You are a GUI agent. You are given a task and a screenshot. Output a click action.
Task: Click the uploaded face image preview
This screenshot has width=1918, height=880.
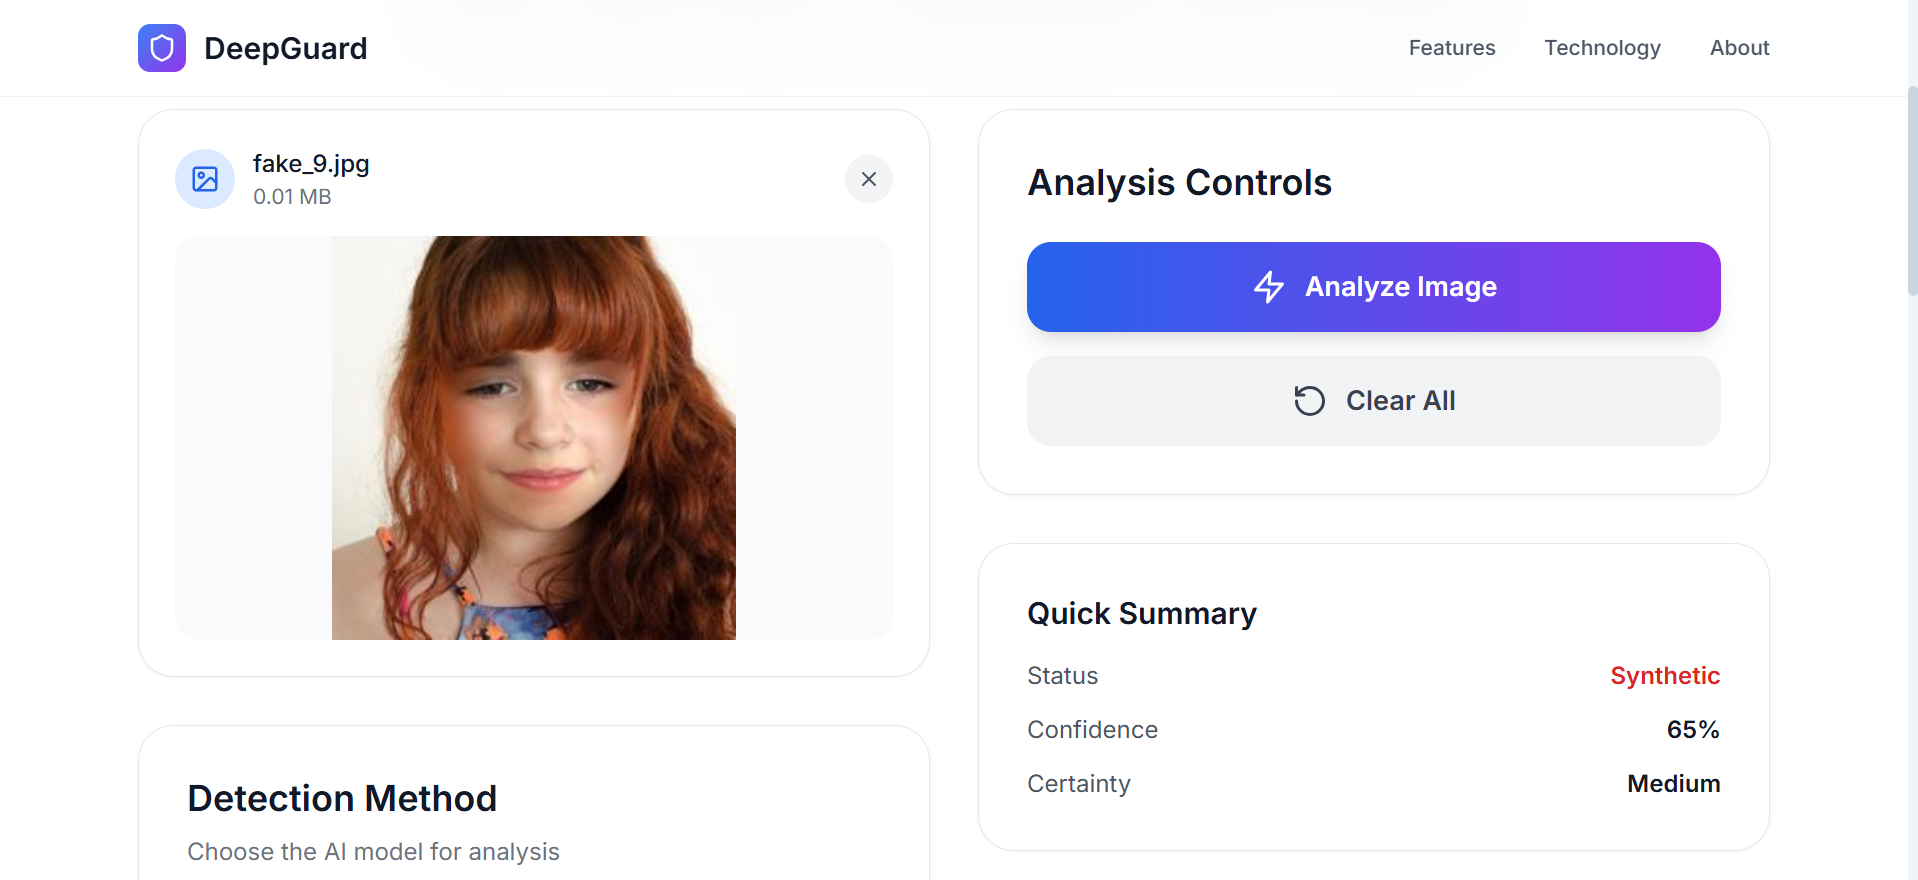coord(534,438)
